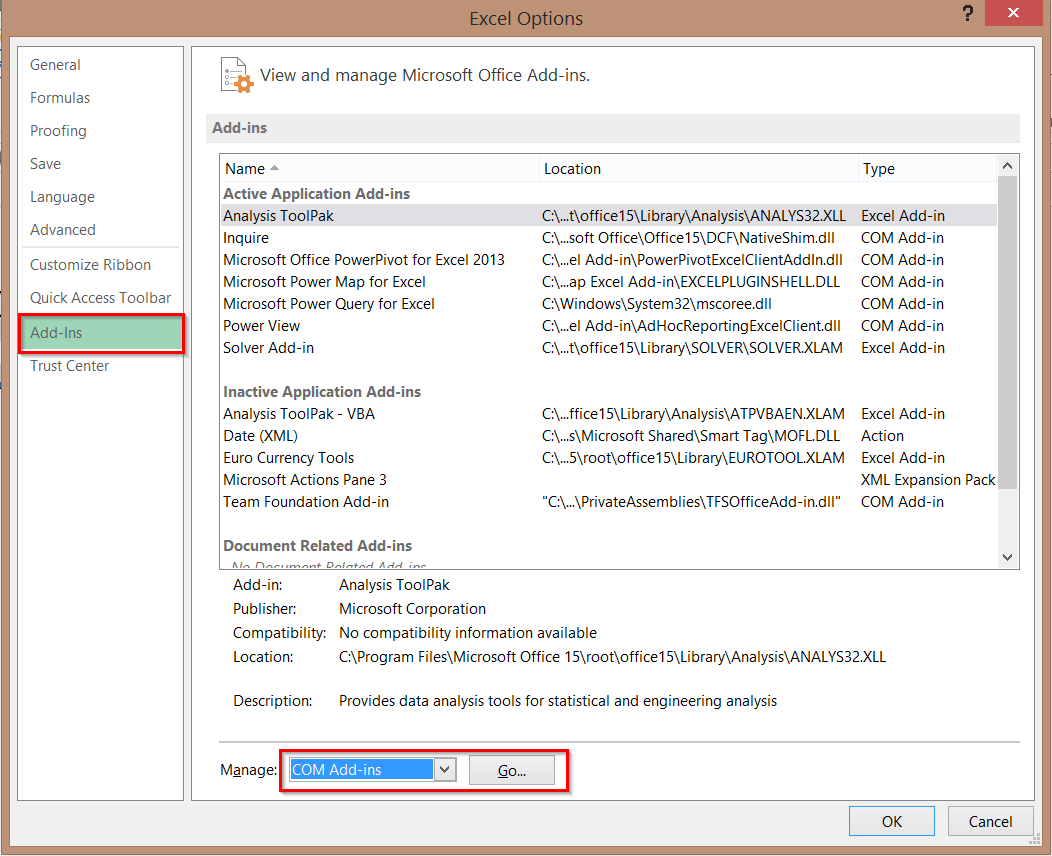Sort add-ins by Name column header
This screenshot has width=1052, height=856.
[245, 169]
